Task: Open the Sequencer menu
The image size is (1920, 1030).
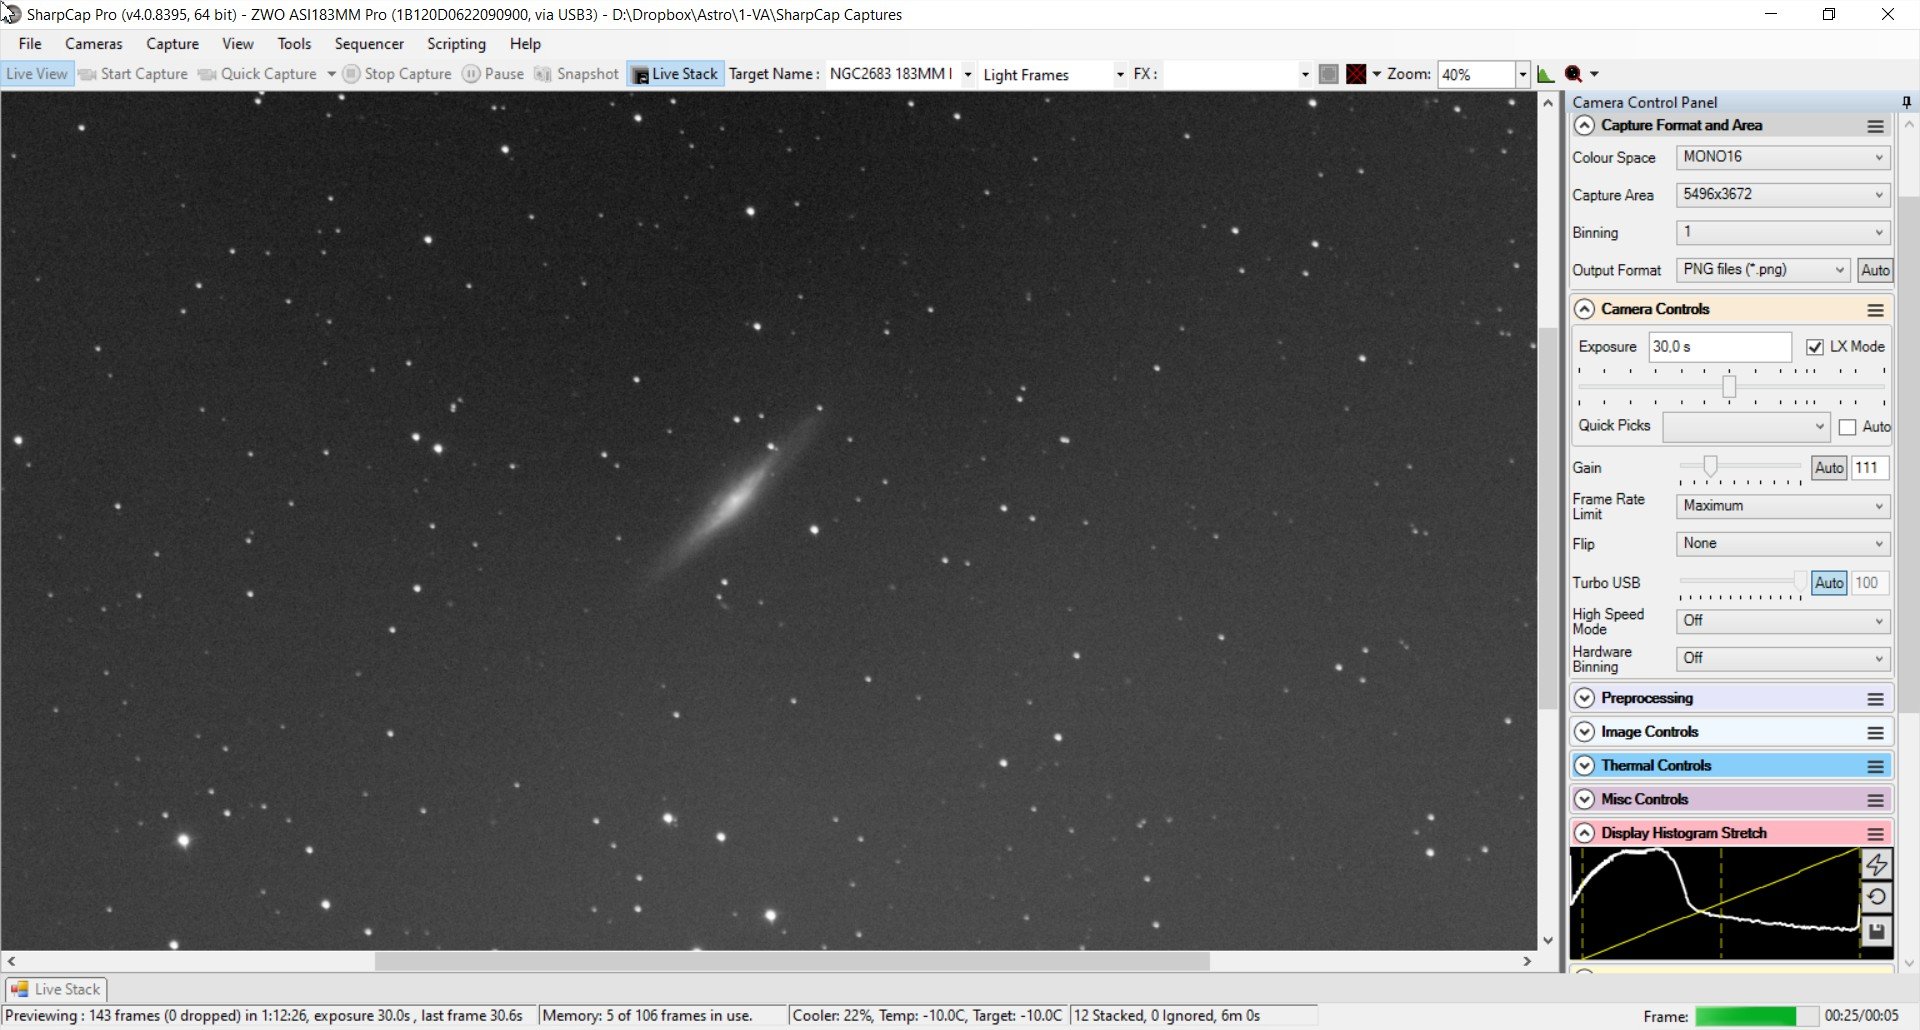Action: (369, 44)
